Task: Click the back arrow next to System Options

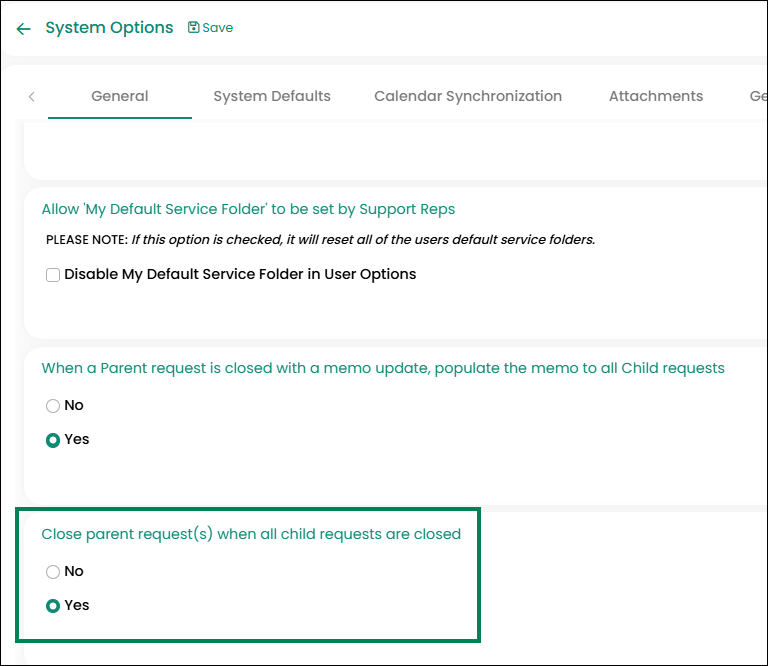Action: (x=24, y=29)
